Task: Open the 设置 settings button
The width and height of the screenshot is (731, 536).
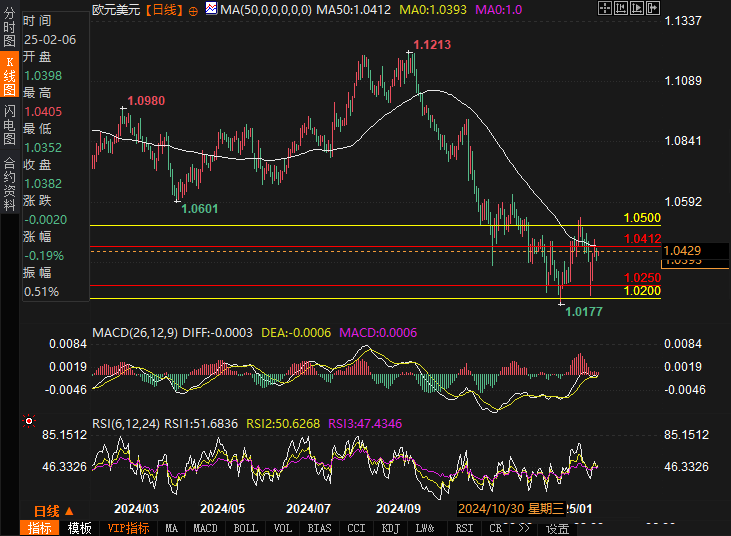Action: (557, 528)
